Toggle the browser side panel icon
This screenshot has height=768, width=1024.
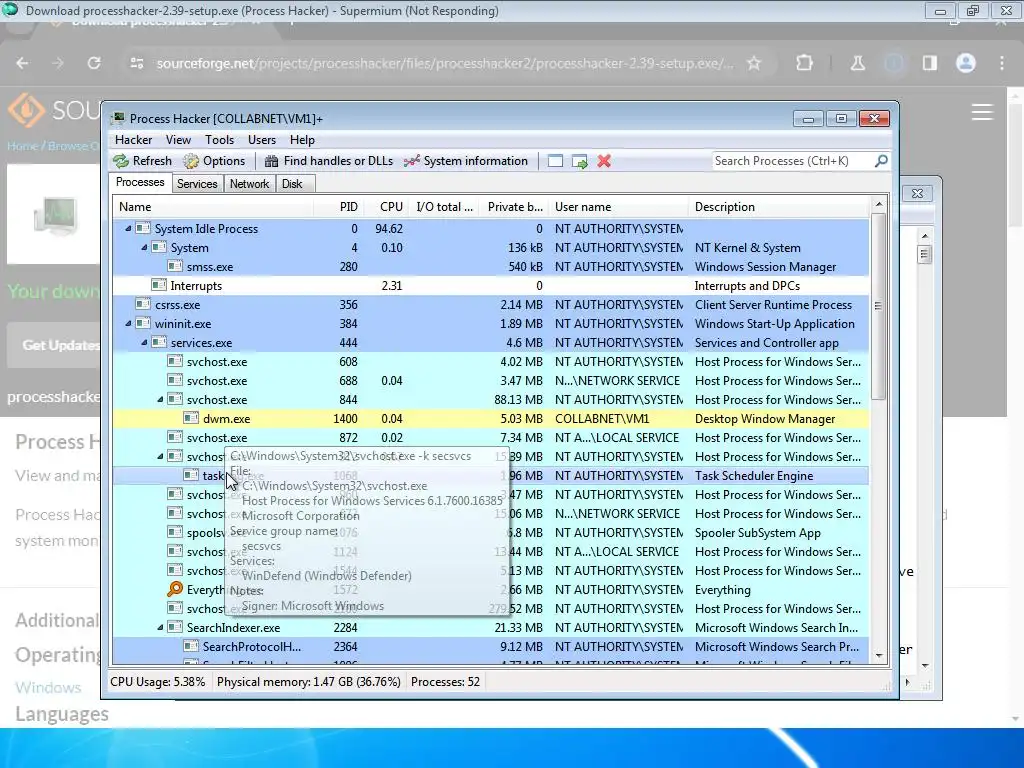tap(930, 63)
